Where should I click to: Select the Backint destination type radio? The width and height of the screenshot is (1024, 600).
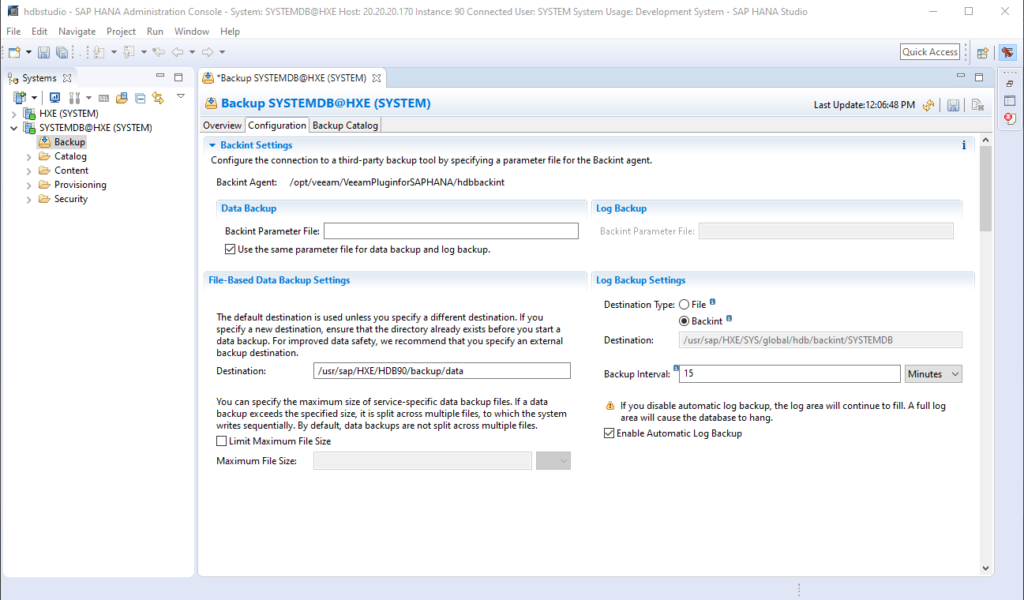point(684,321)
